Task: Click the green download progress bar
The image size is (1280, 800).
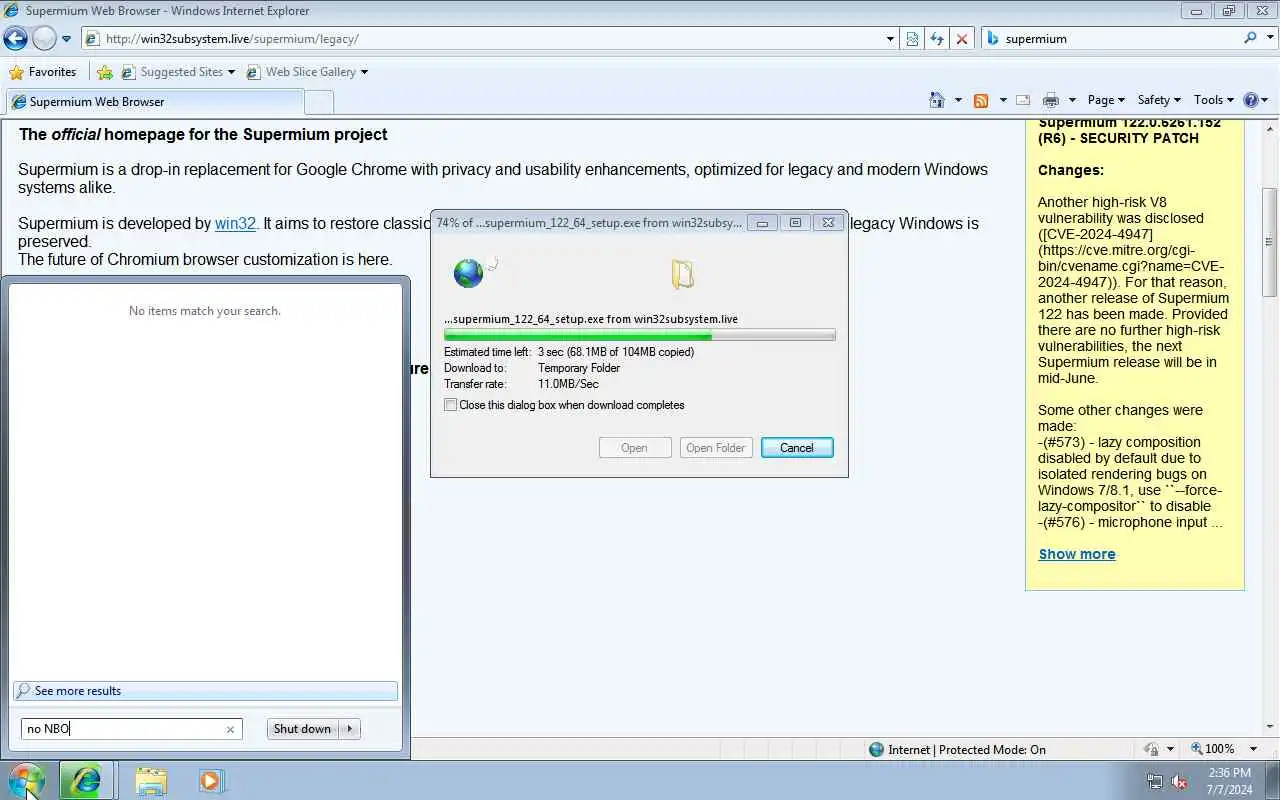Action: coord(640,336)
